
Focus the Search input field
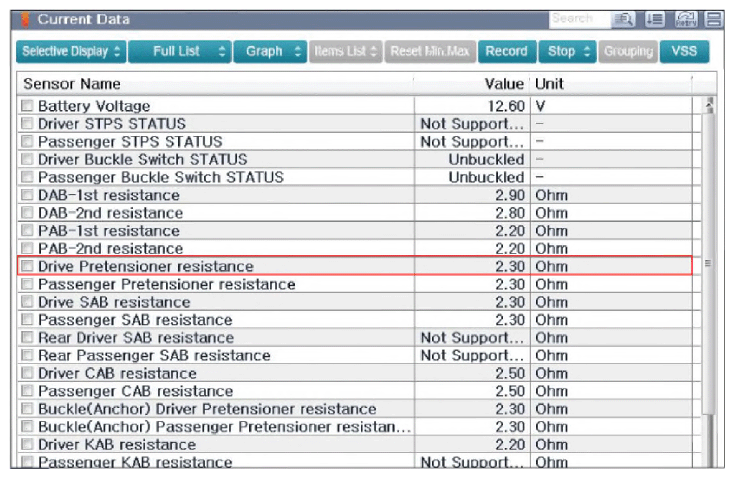(x=580, y=19)
